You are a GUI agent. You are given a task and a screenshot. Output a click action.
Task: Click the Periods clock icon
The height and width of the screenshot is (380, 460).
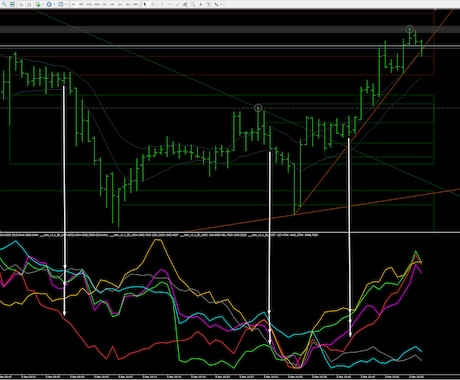click(49, 4)
